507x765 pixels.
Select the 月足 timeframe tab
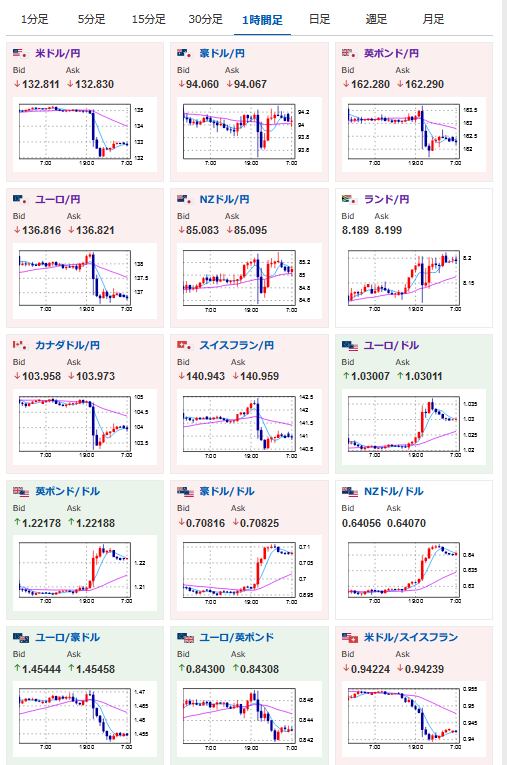point(433,20)
